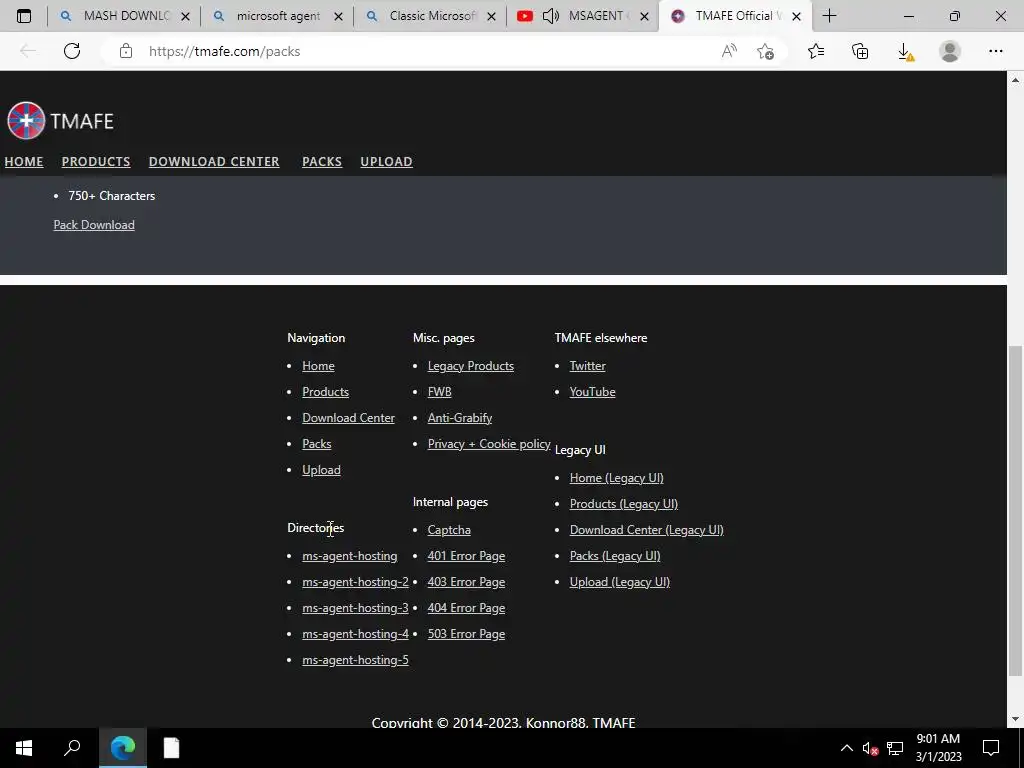Viewport: 1024px width, 768px height.
Task: Click the scrollbar up arrow
Action: click(x=1015, y=80)
